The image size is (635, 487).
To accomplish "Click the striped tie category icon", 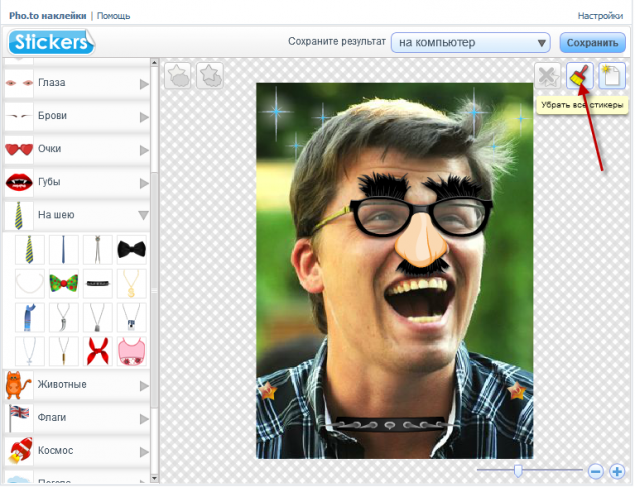I will coord(18,216).
